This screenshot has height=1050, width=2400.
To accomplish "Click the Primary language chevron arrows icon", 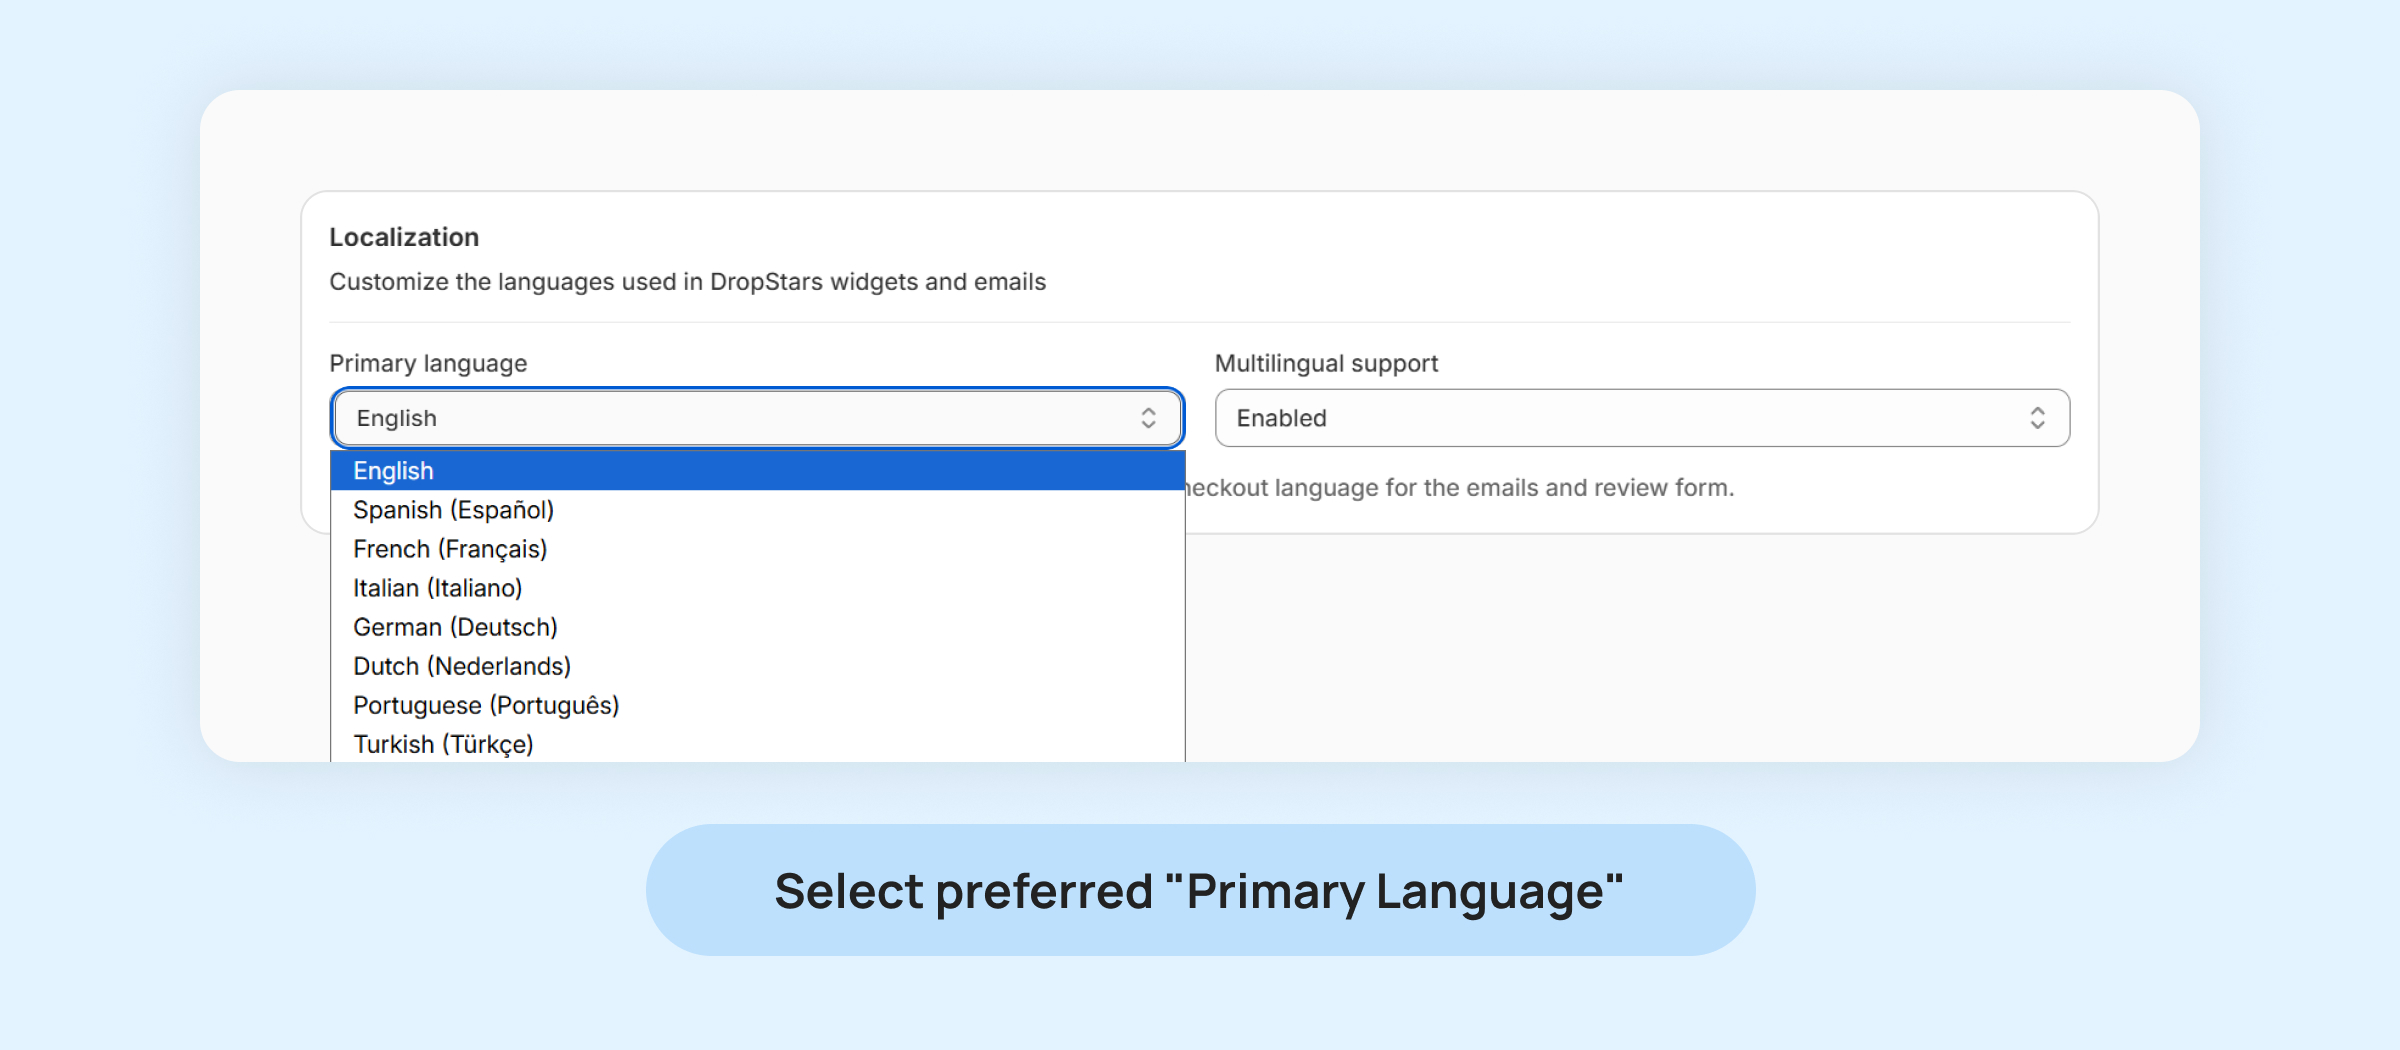I will click(x=1148, y=418).
